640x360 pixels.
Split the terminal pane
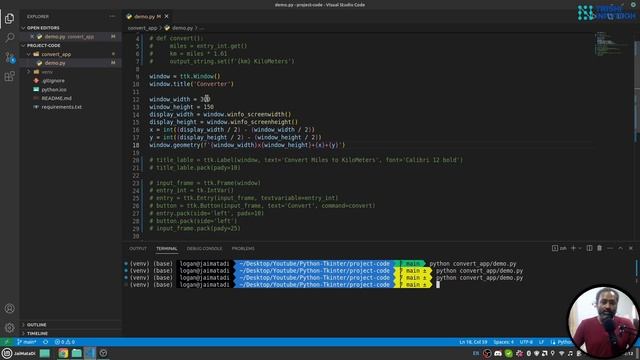589,248
